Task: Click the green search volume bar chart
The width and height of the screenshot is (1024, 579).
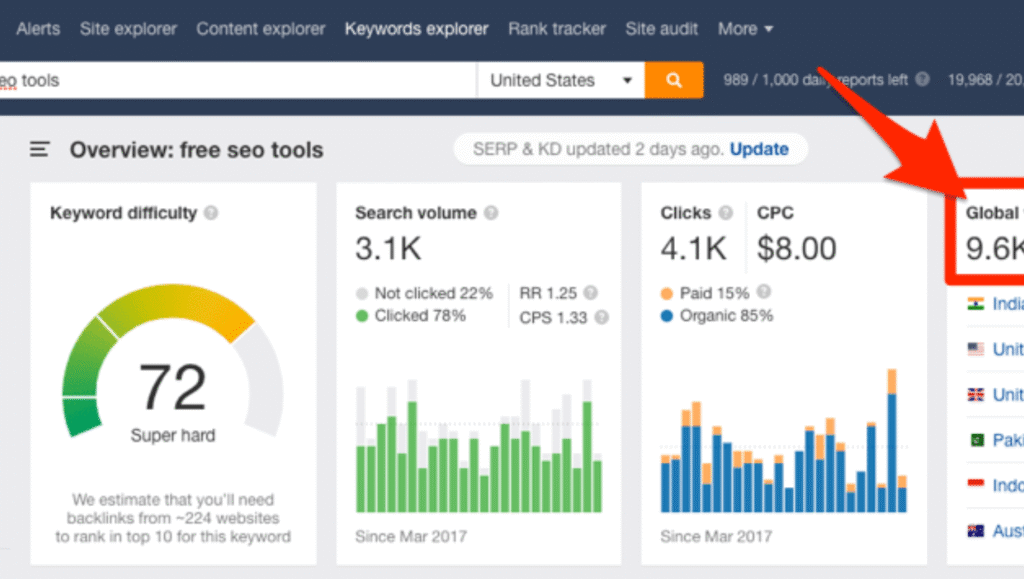Action: 479,446
